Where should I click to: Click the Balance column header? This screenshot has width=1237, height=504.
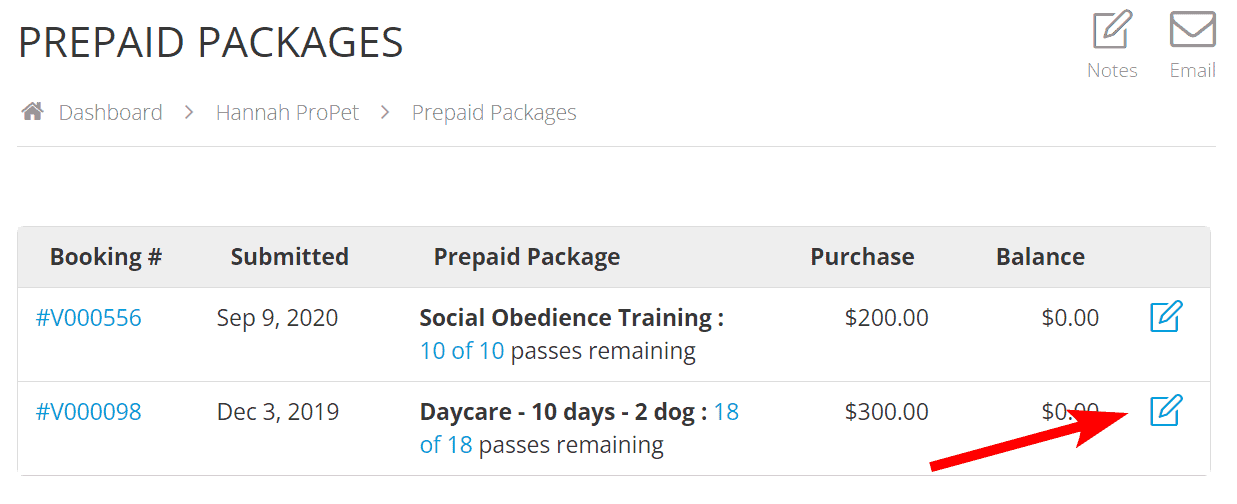pos(1040,257)
